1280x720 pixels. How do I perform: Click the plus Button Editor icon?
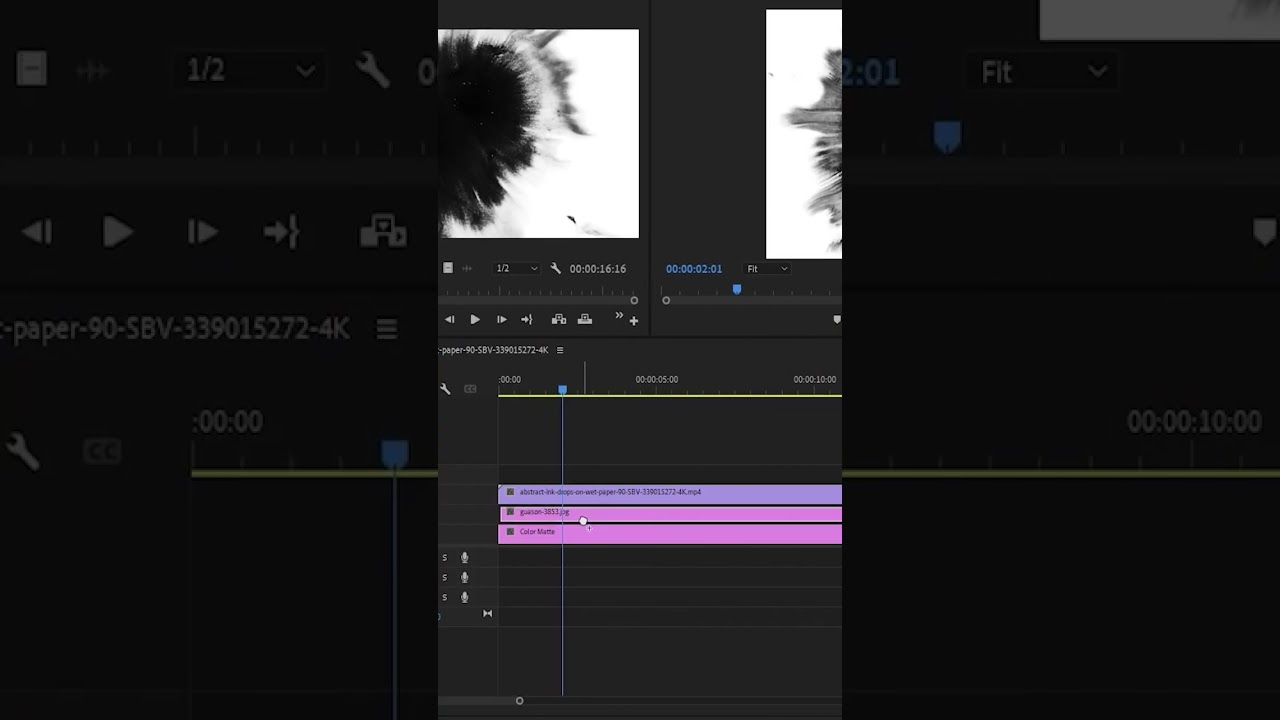pyautogui.click(x=634, y=321)
